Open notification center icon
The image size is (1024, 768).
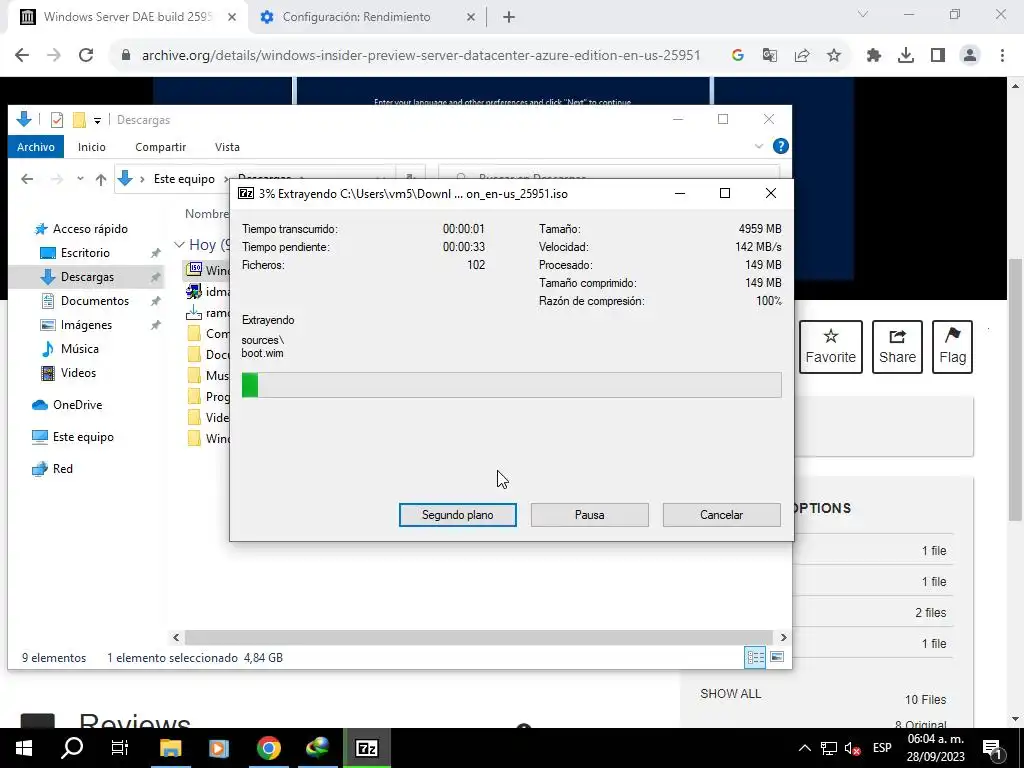click(992, 748)
